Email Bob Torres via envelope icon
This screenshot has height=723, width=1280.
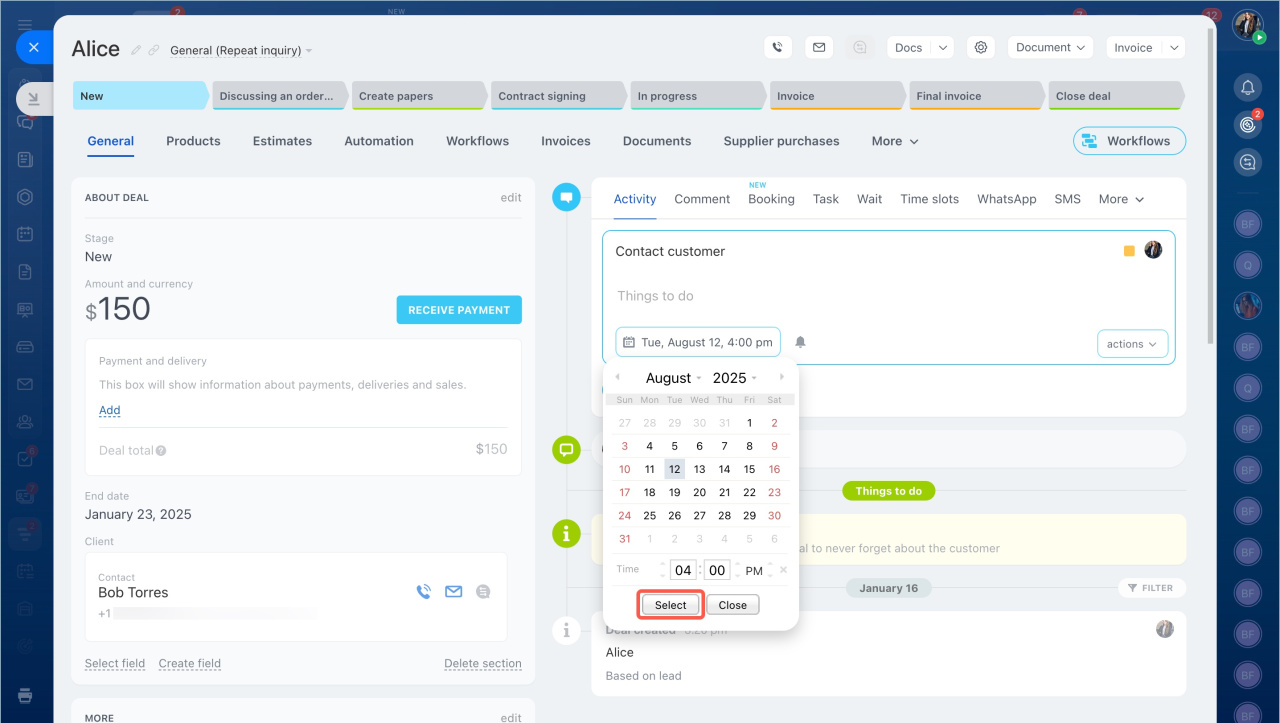coord(453,592)
